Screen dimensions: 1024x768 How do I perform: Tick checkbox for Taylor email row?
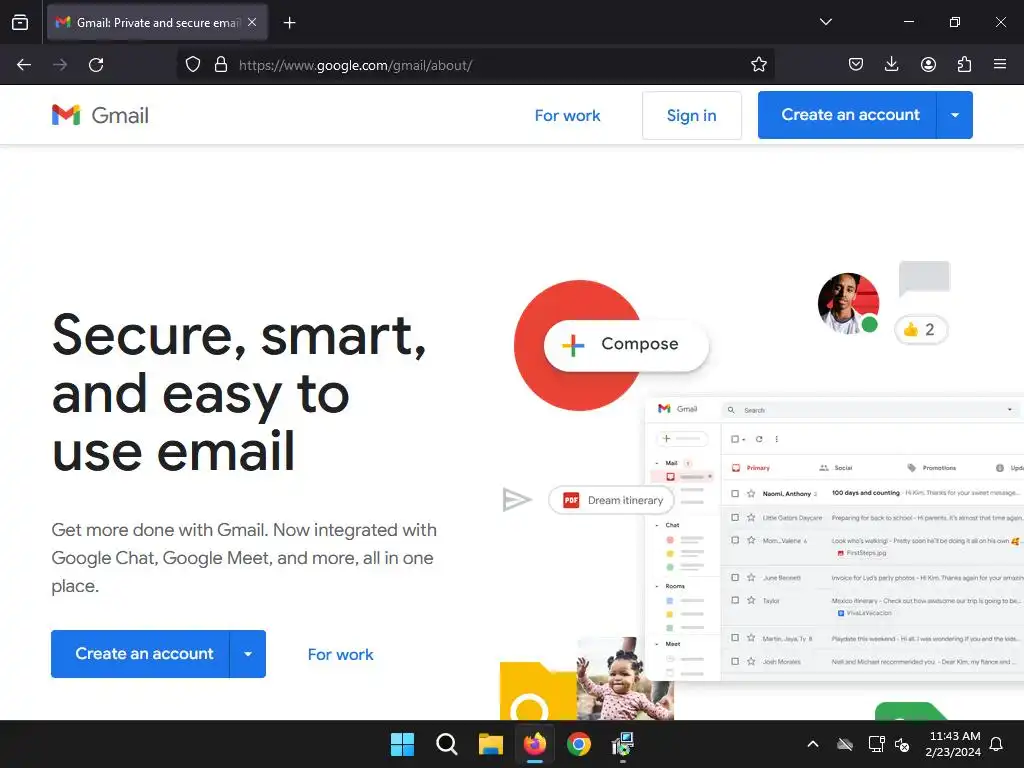[735, 600]
